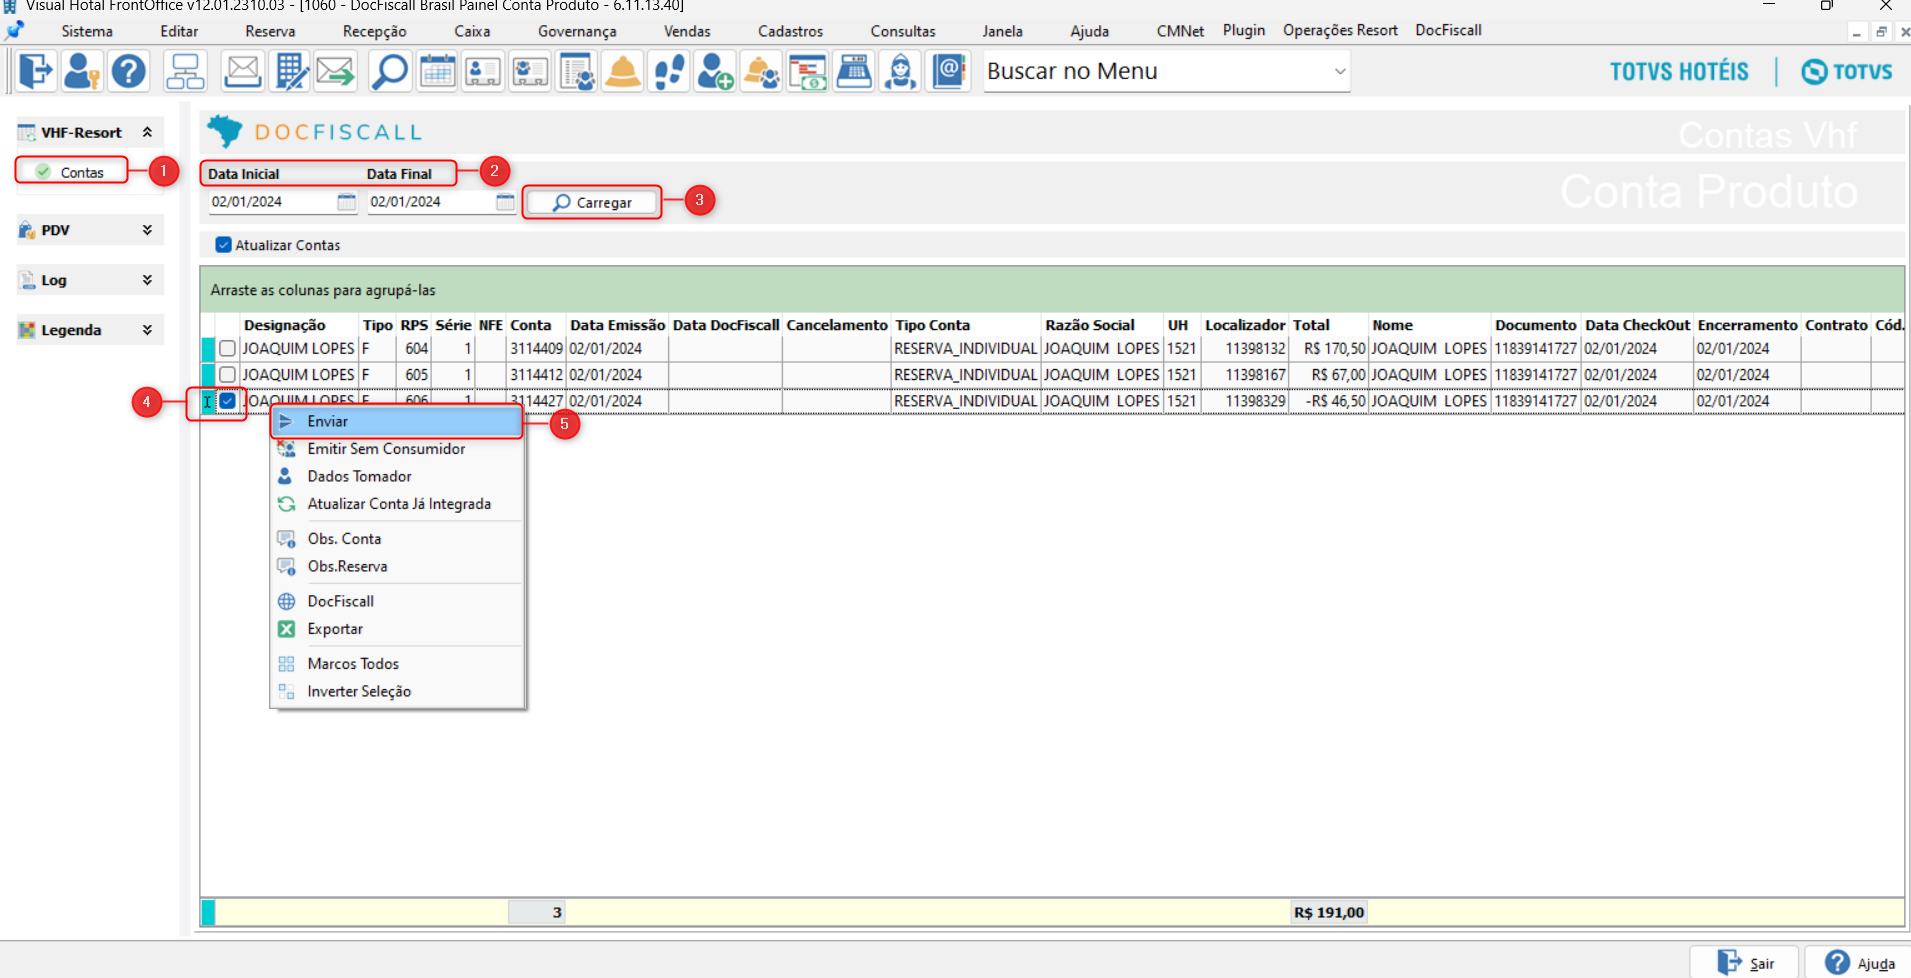Click the Legenda sidebar icon
Viewport: 1911px width, 978px height.
coord(27,330)
